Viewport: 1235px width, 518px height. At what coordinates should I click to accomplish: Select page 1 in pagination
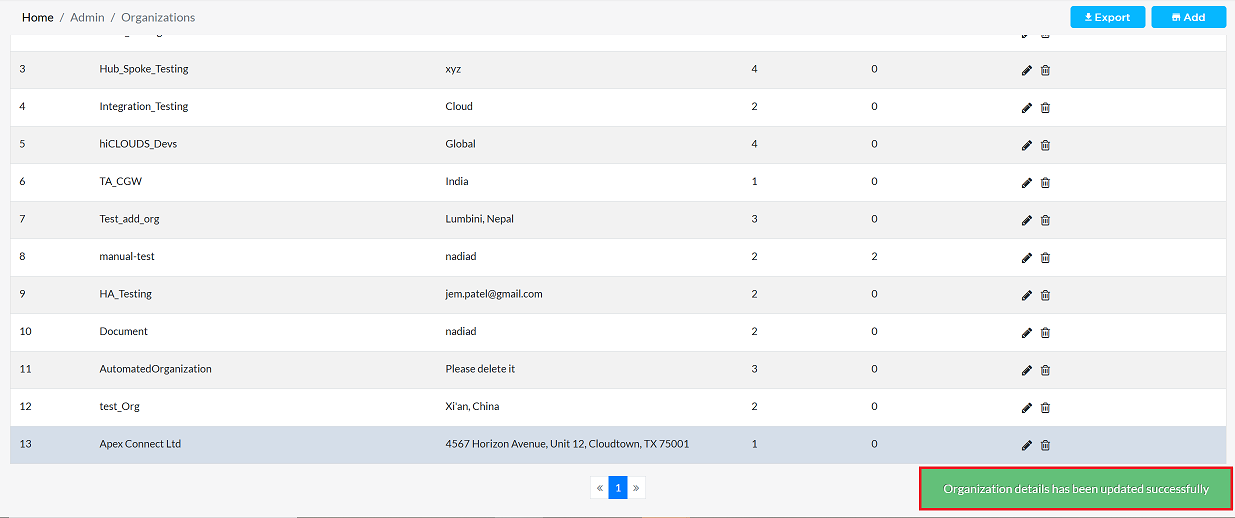point(618,488)
